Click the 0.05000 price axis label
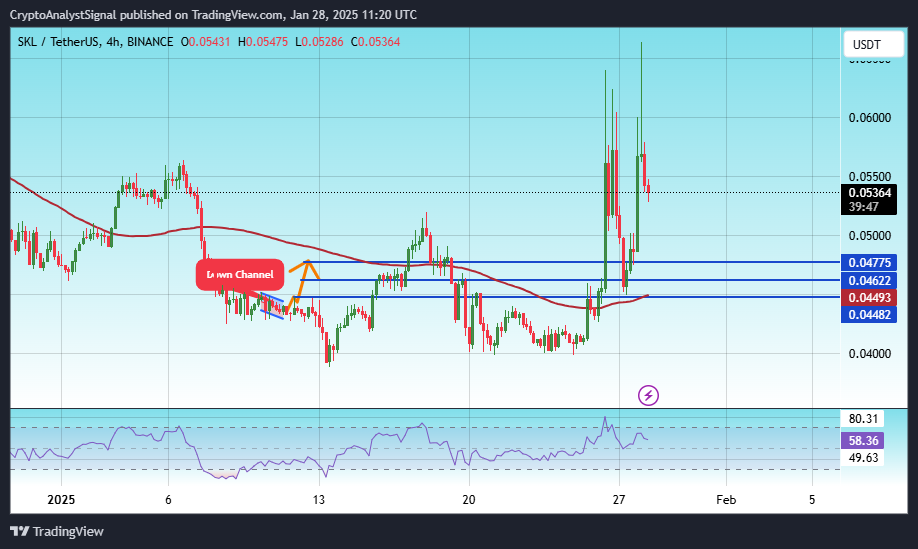The width and height of the screenshot is (918, 549). 869,236
